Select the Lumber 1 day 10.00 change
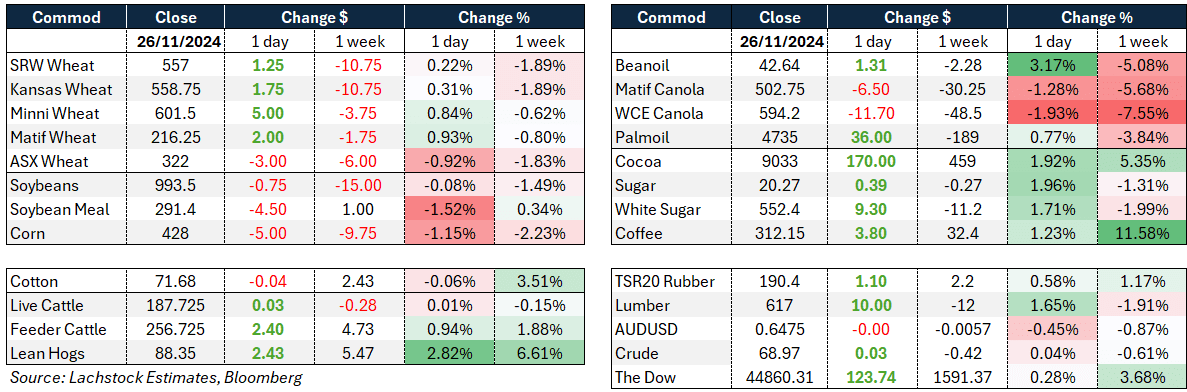Screen dimensions: 1187x392 click(872, 306)
